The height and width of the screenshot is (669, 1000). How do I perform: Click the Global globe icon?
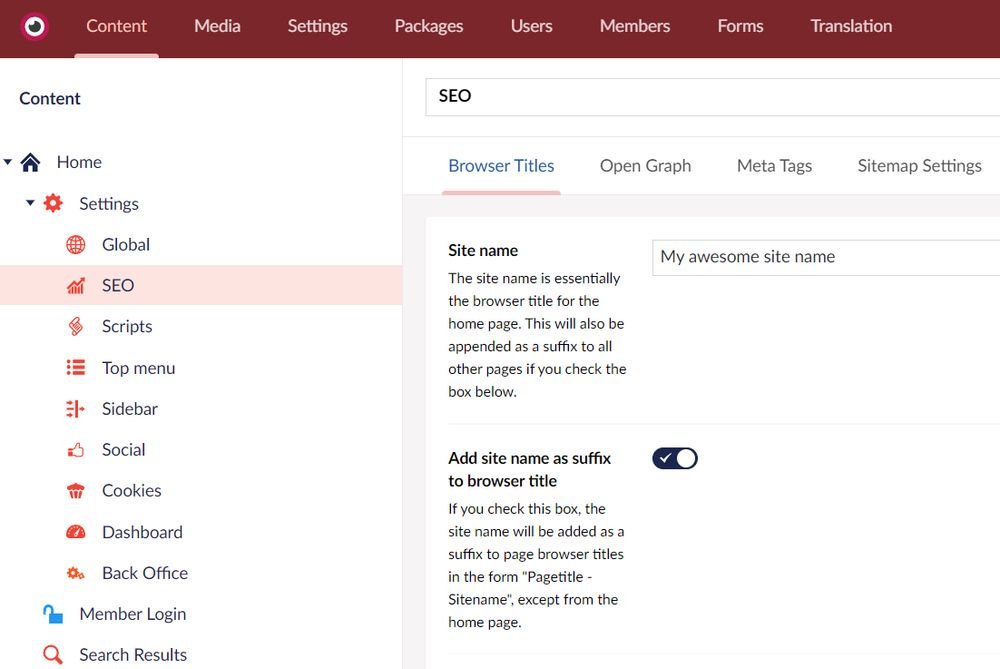tap(76, 244)
